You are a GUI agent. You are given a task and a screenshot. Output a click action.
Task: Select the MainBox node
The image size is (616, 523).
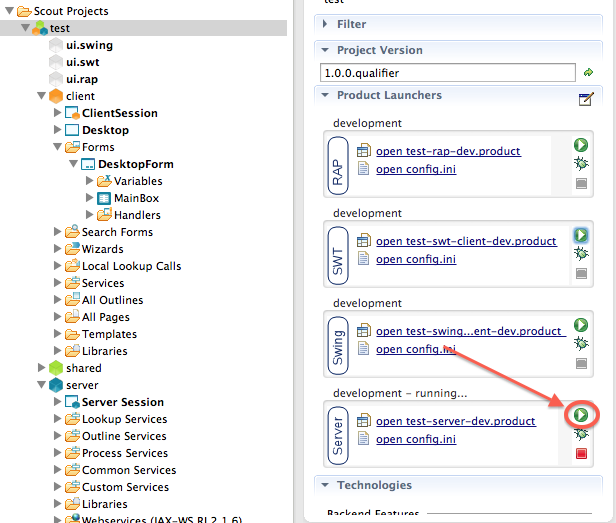tap(136, 198)
